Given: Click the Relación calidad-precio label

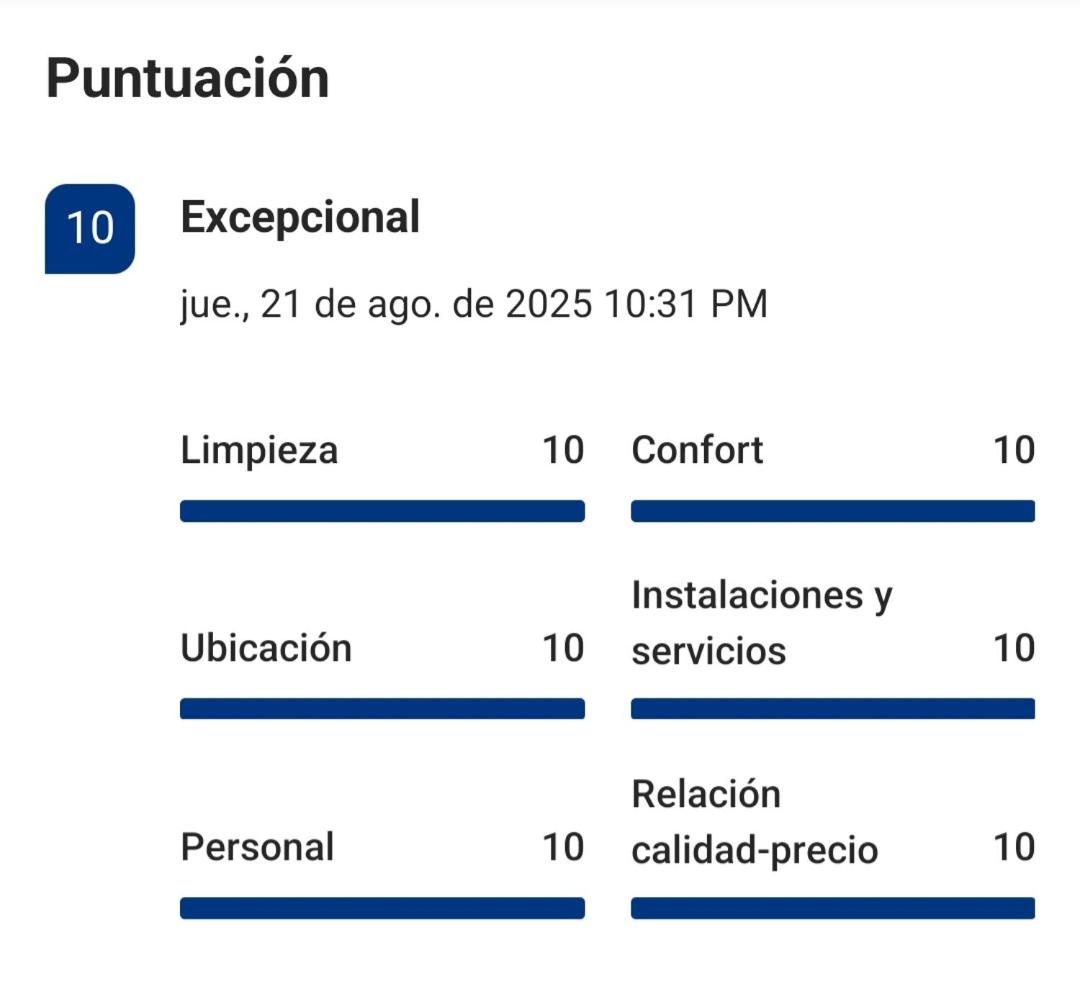Looking at the screenshot, I should (x=754, y=822).
